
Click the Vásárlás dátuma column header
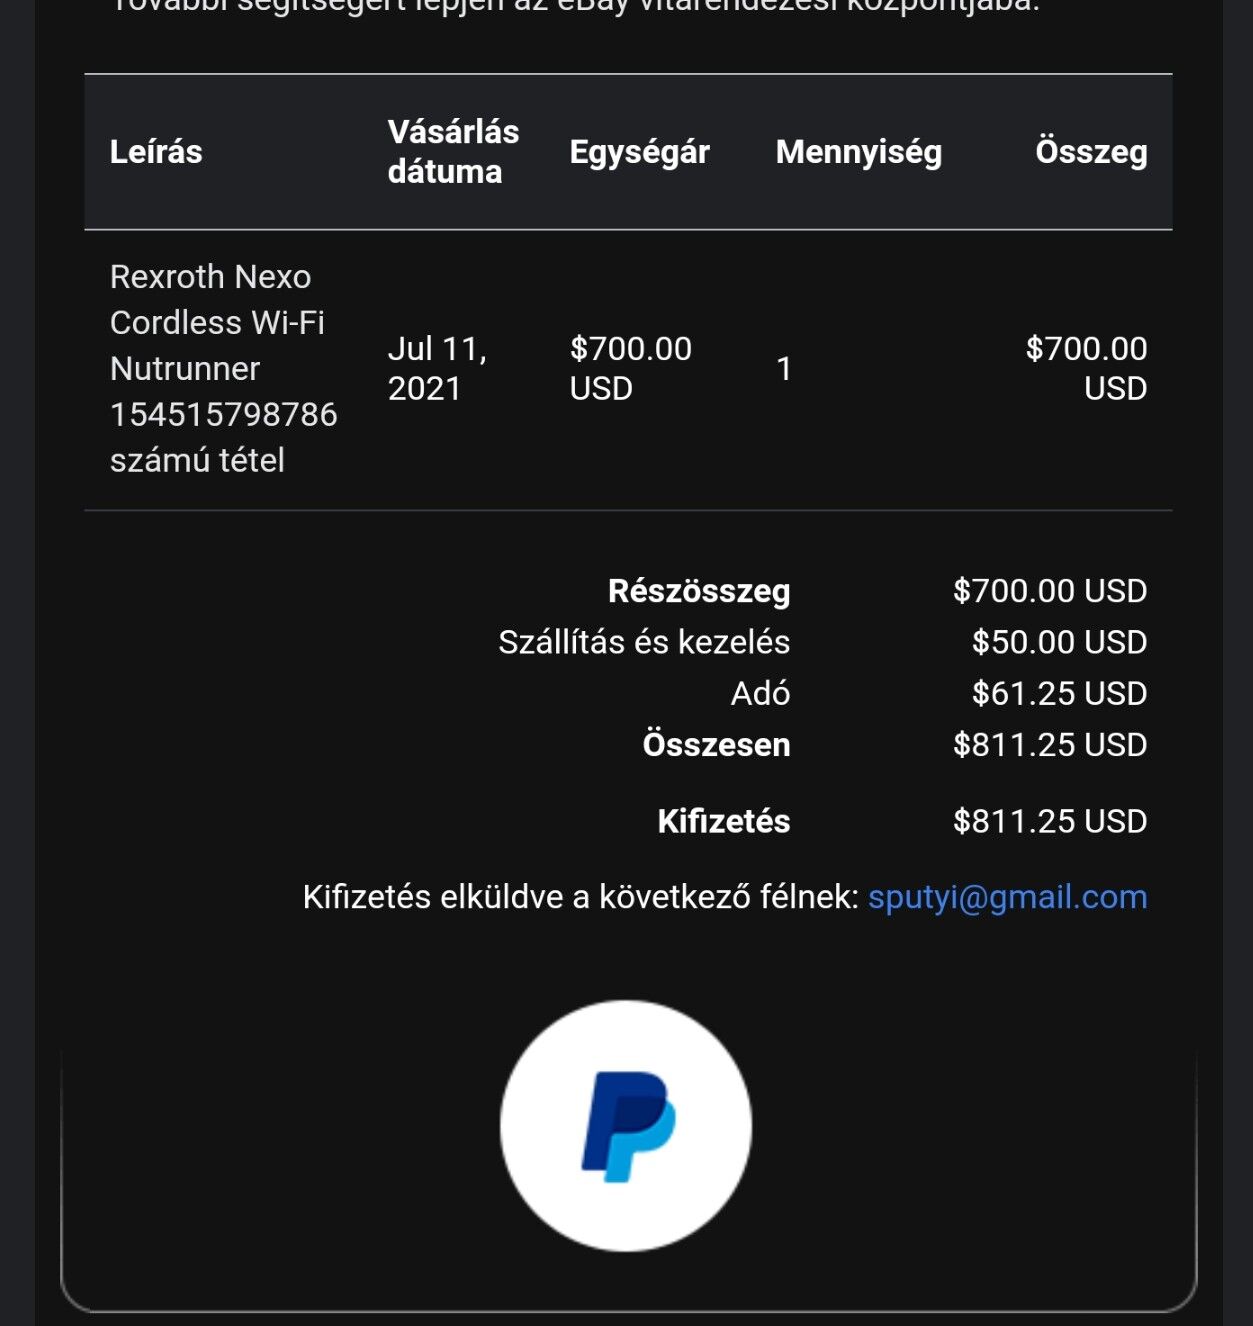point(453,152)
